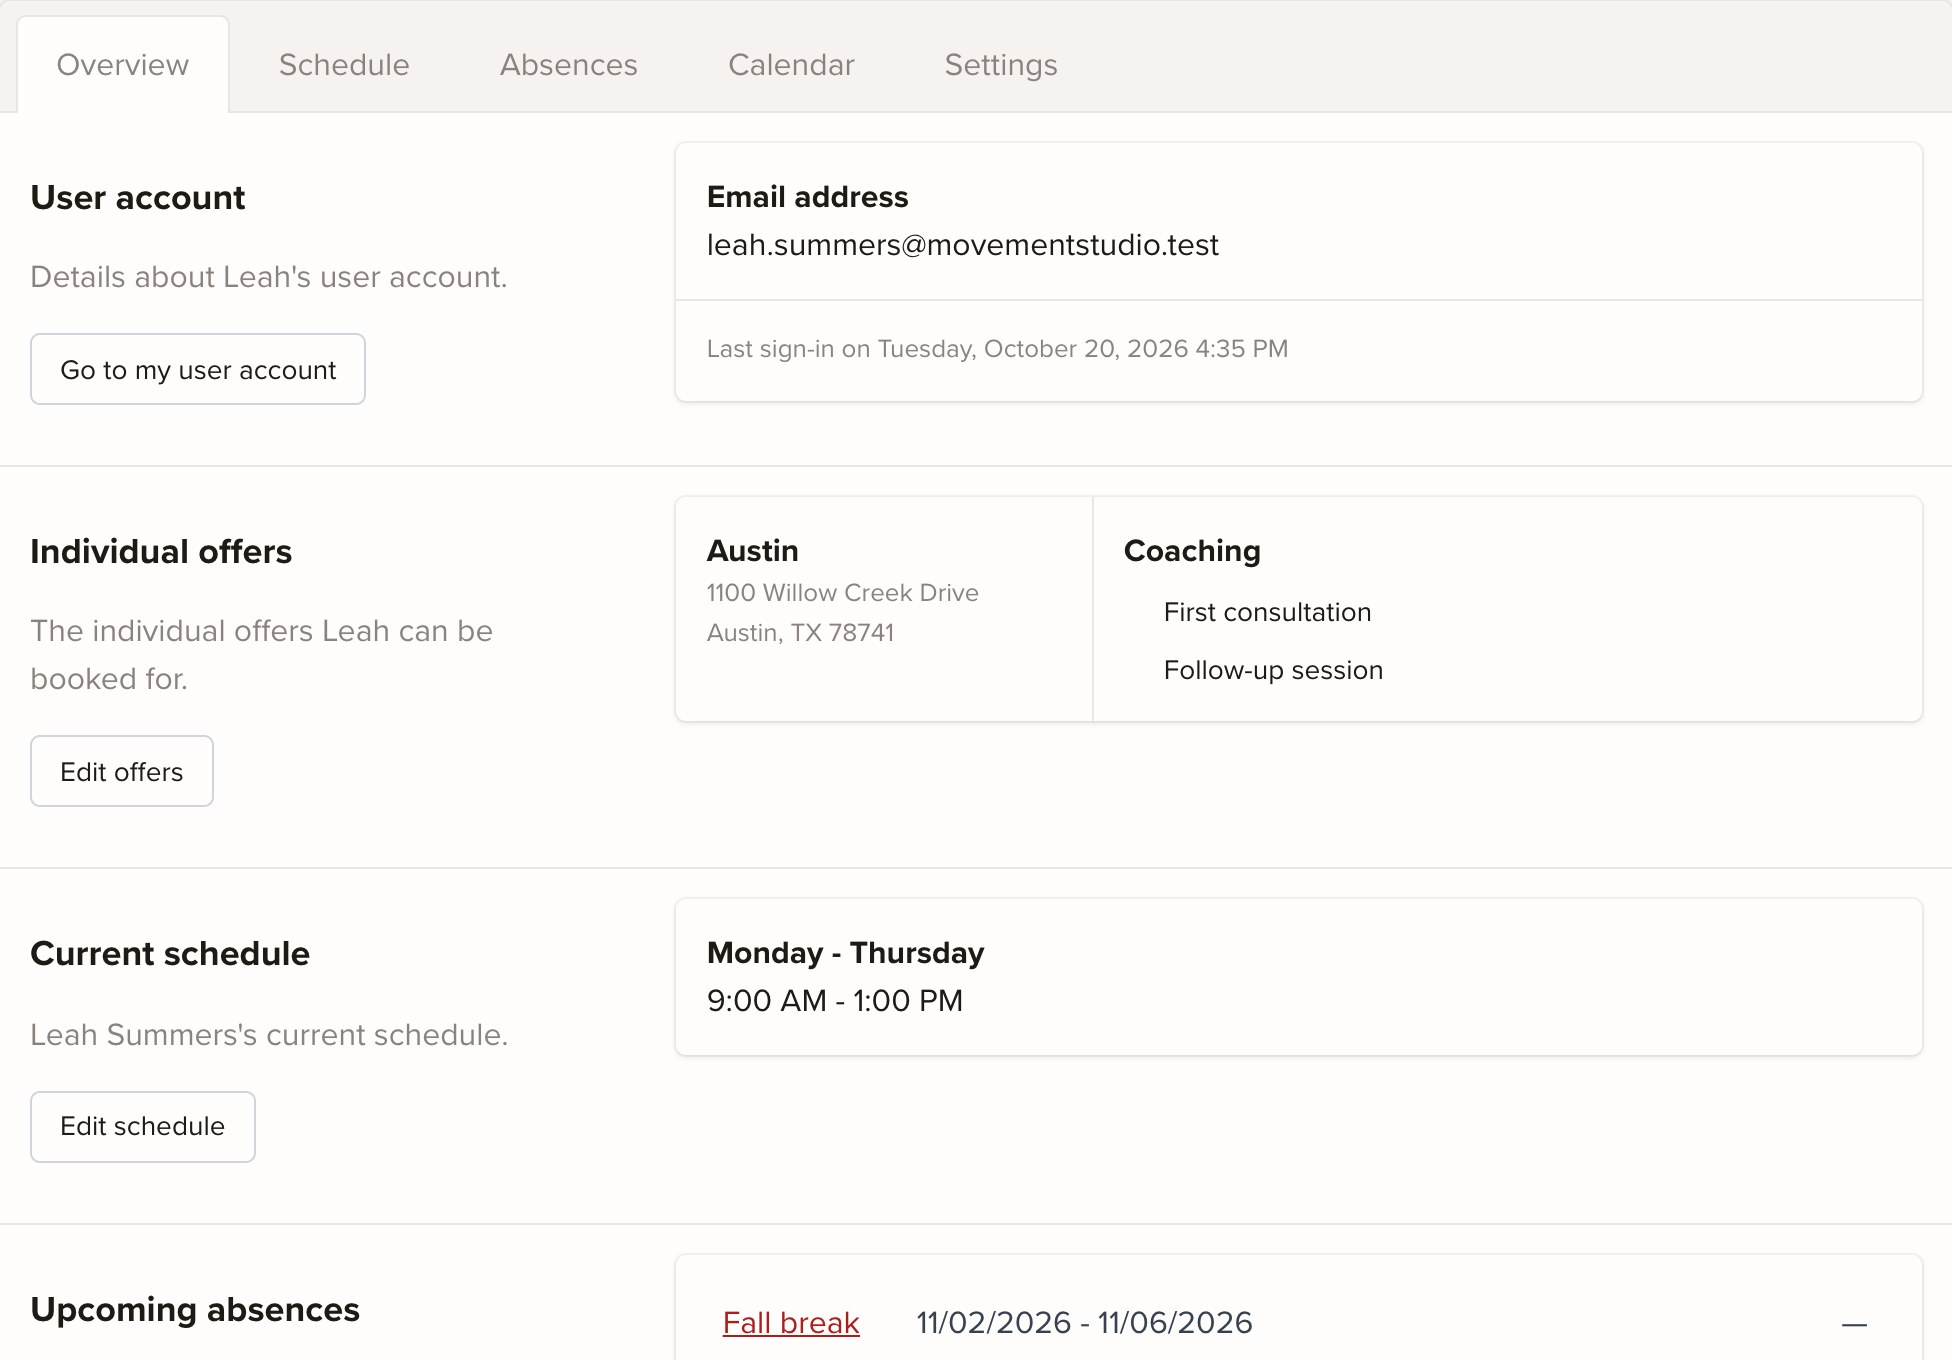Click Go to my user account button
Image resolution: width=1952 pixels, height=1360 pixels.
tap(198, 369)
